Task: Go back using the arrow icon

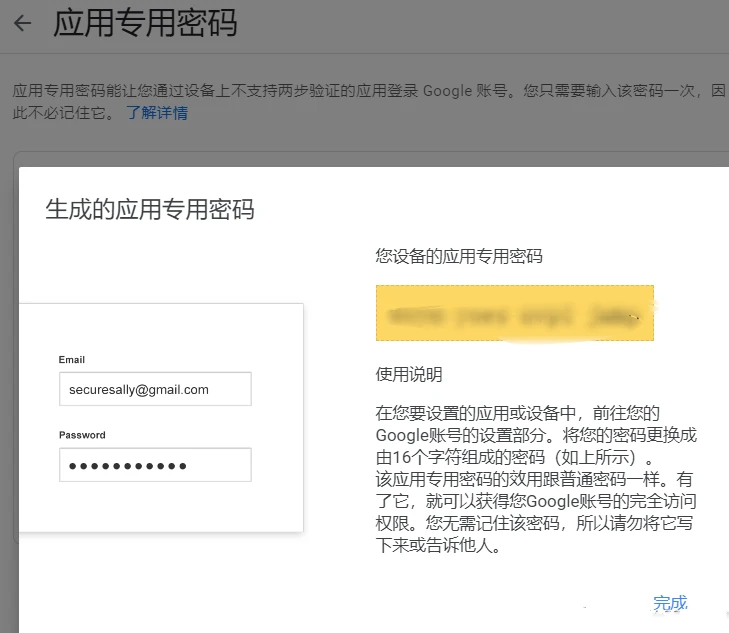Action: coord(22,23)
